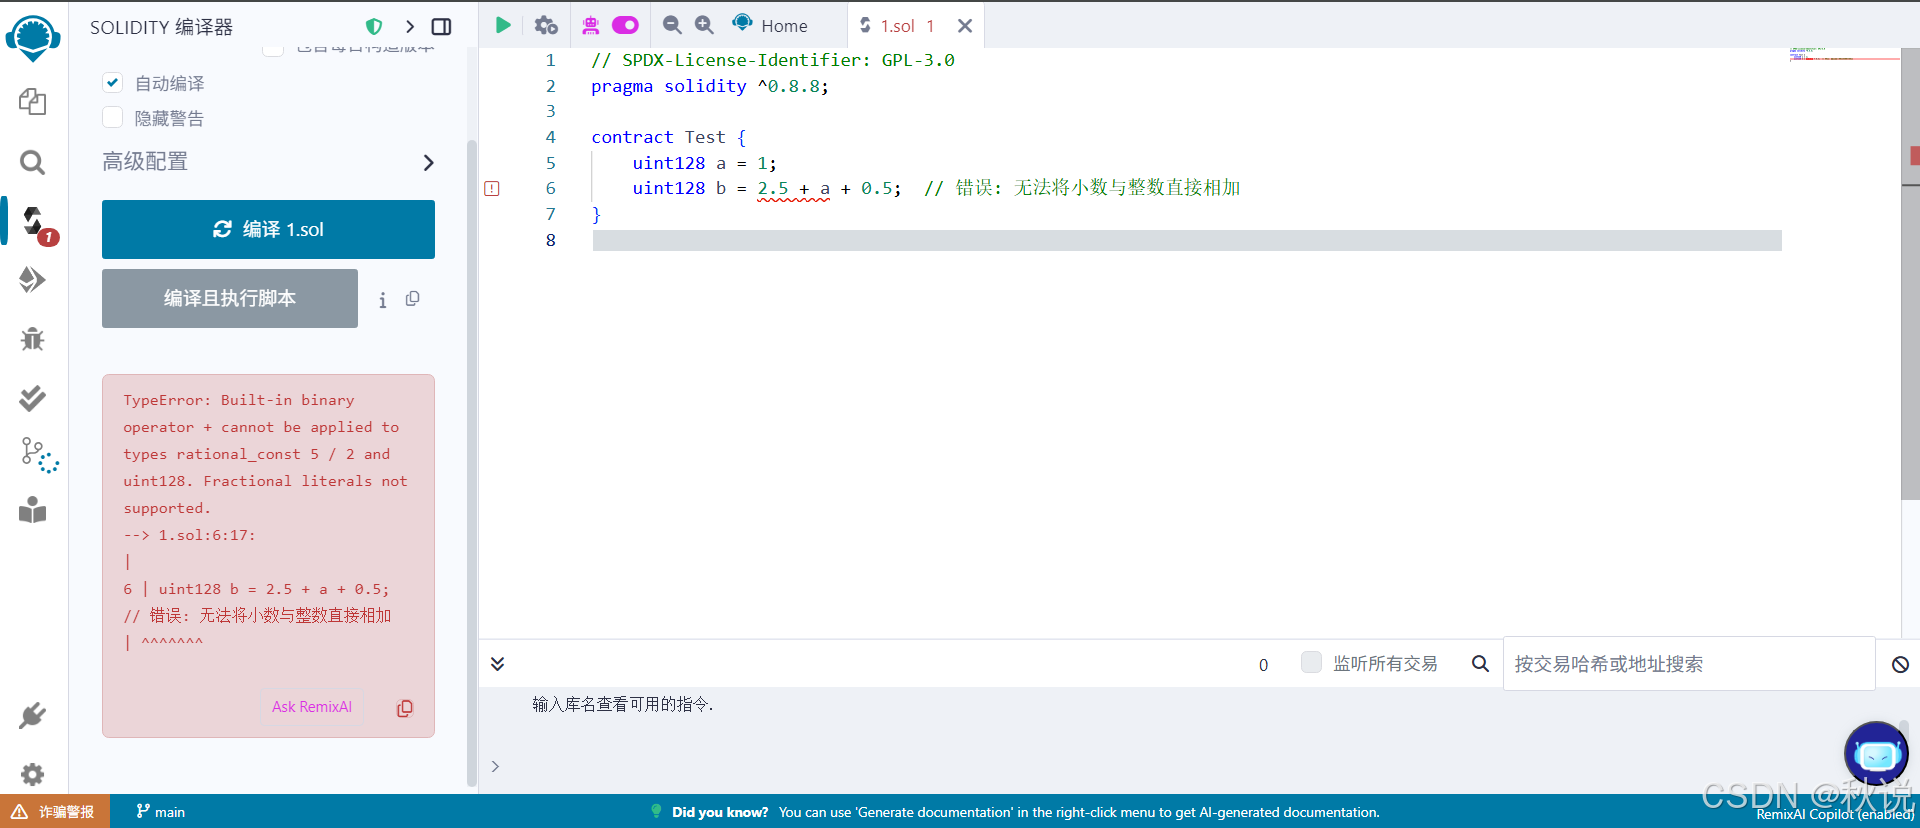
Task: Click the Remix logo icon
Action: [x=33, y=38]
